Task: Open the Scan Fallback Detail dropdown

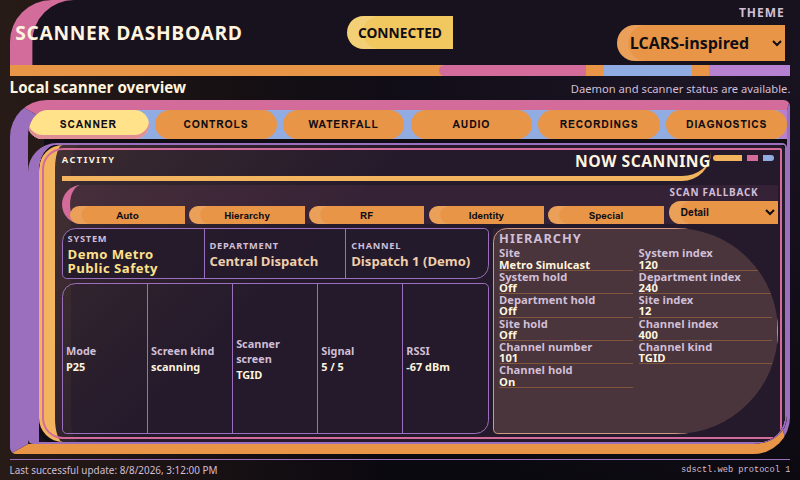Action: click(x=723, y=213)
